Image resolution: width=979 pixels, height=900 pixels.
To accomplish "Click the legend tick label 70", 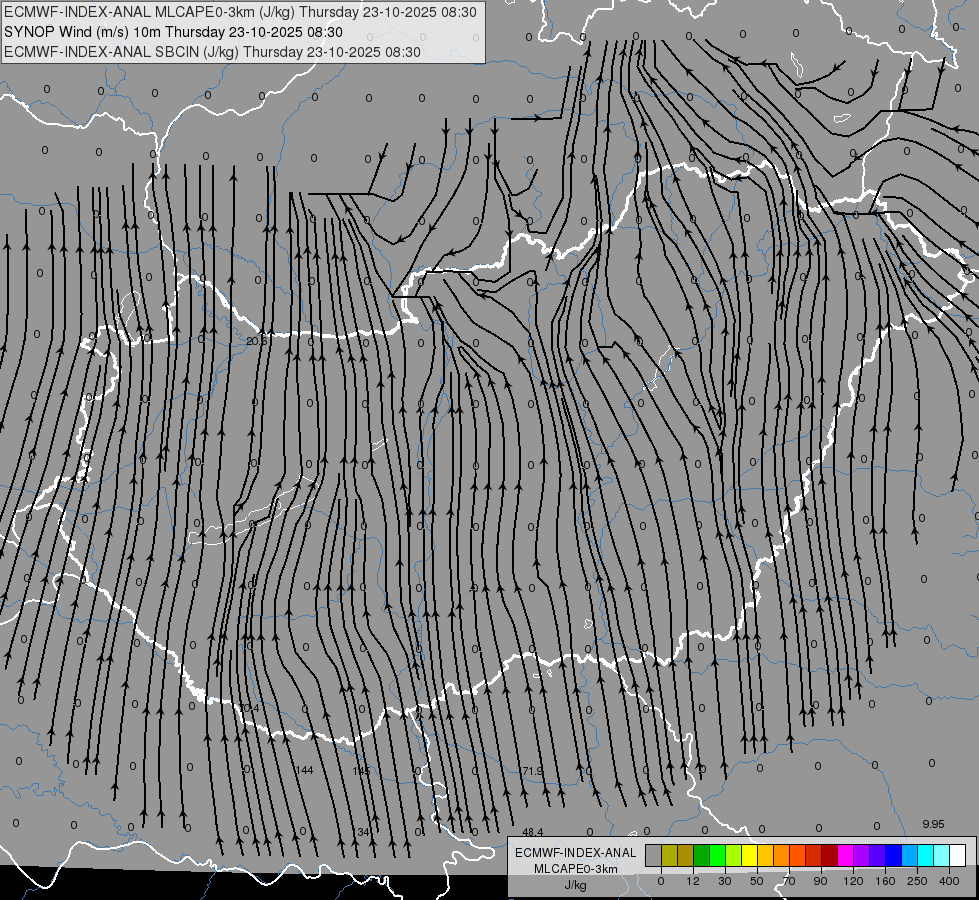I will [x=789, y=881].
